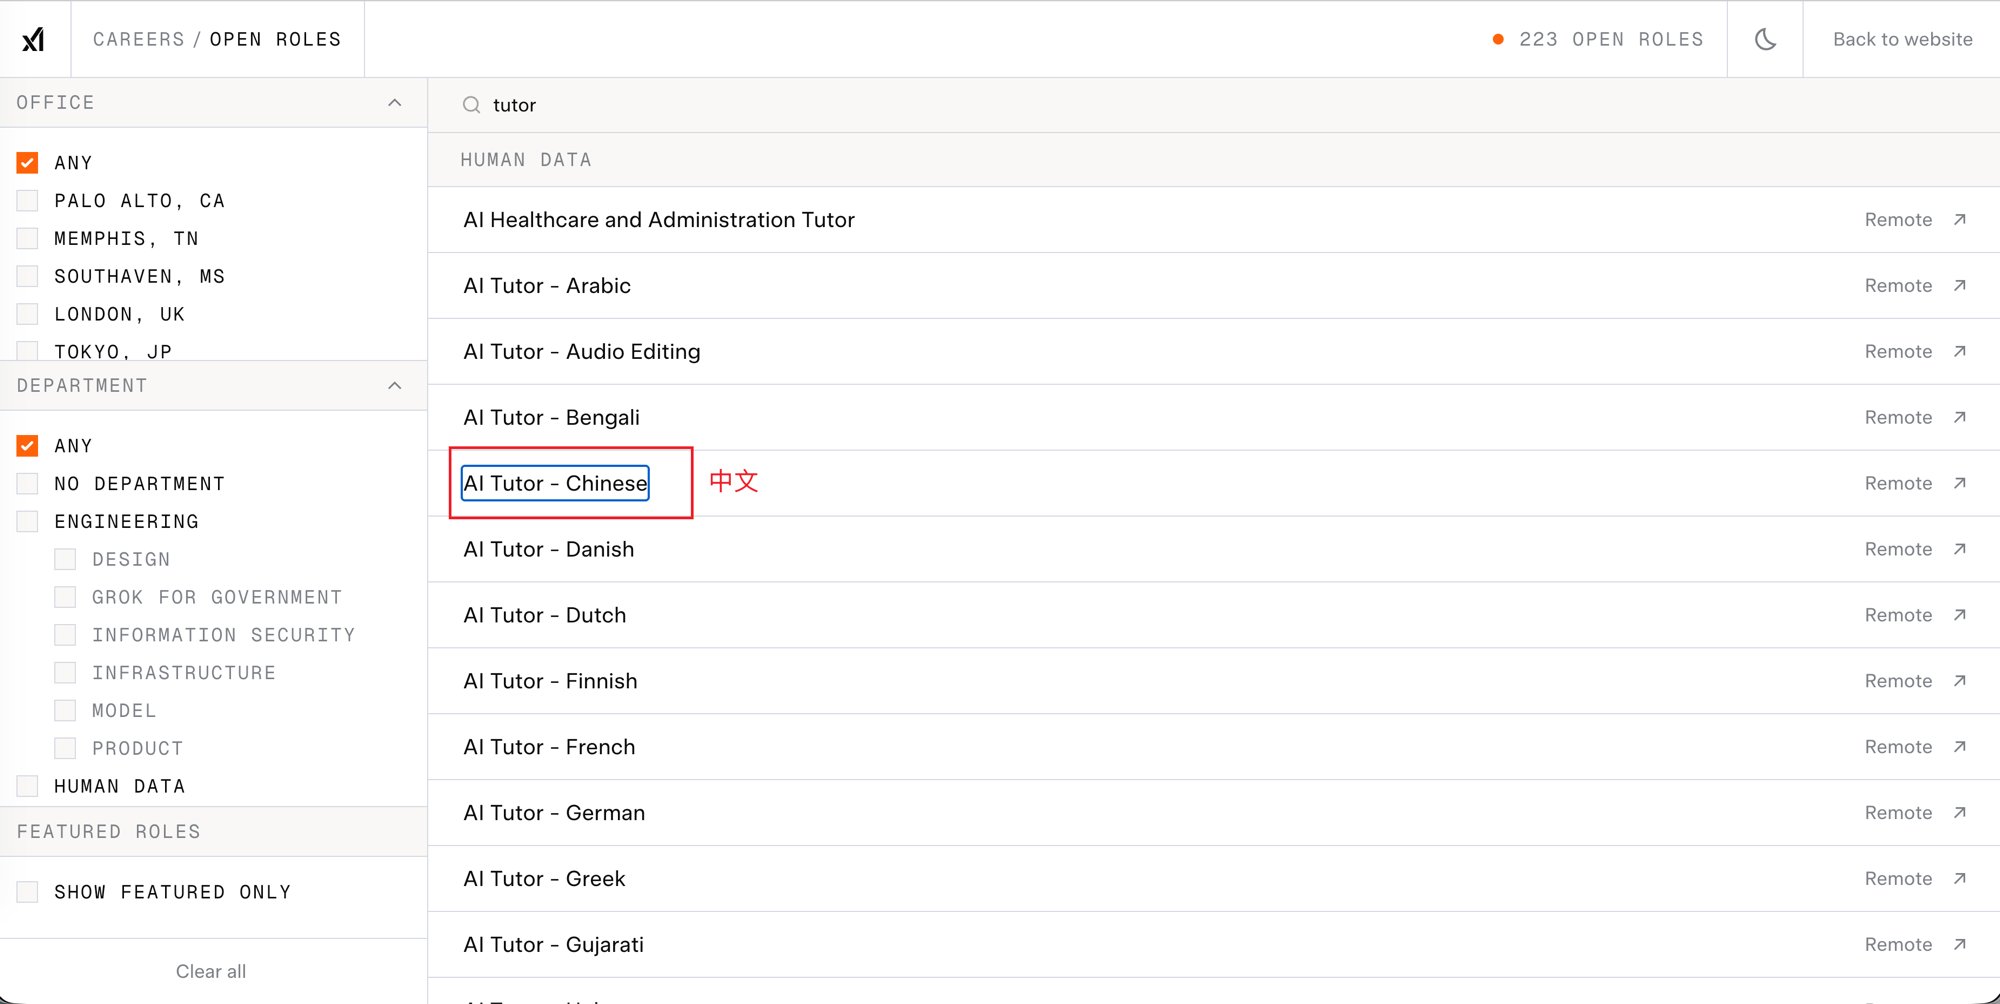The image size is (2000, 1004).
Task: Open arrow icon for AI Tutor - Bengali
Action: [1960, 417]
